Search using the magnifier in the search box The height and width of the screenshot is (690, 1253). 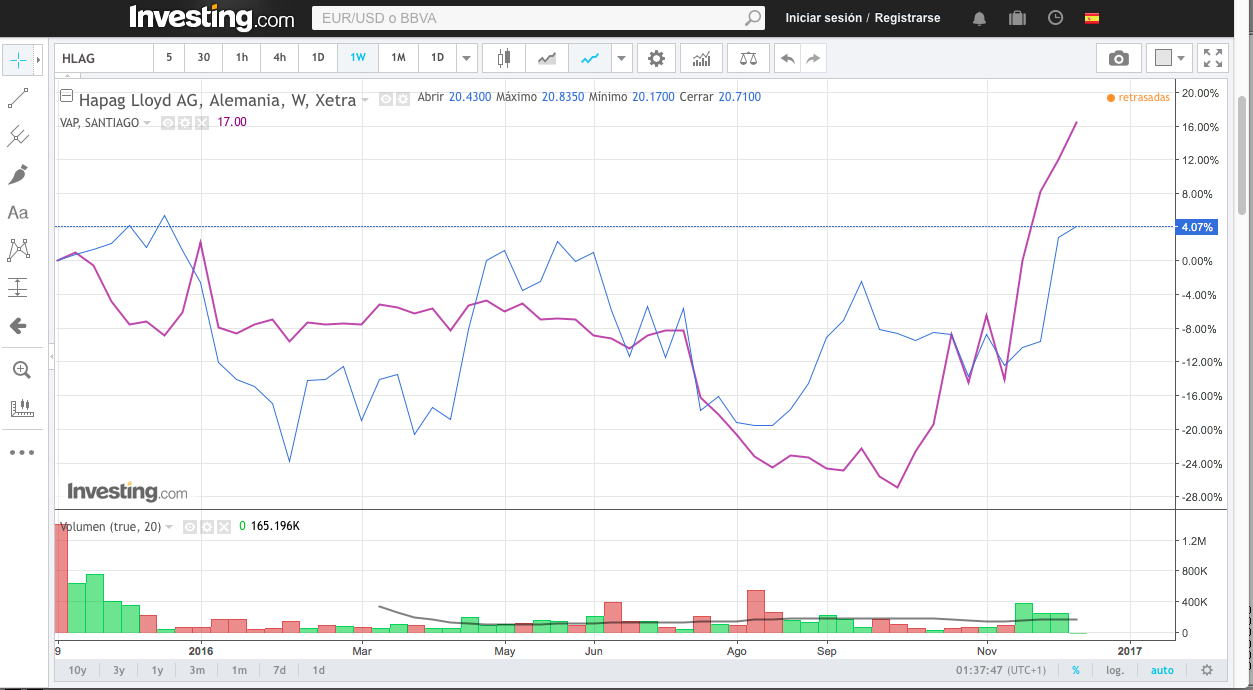pos(752,18)
